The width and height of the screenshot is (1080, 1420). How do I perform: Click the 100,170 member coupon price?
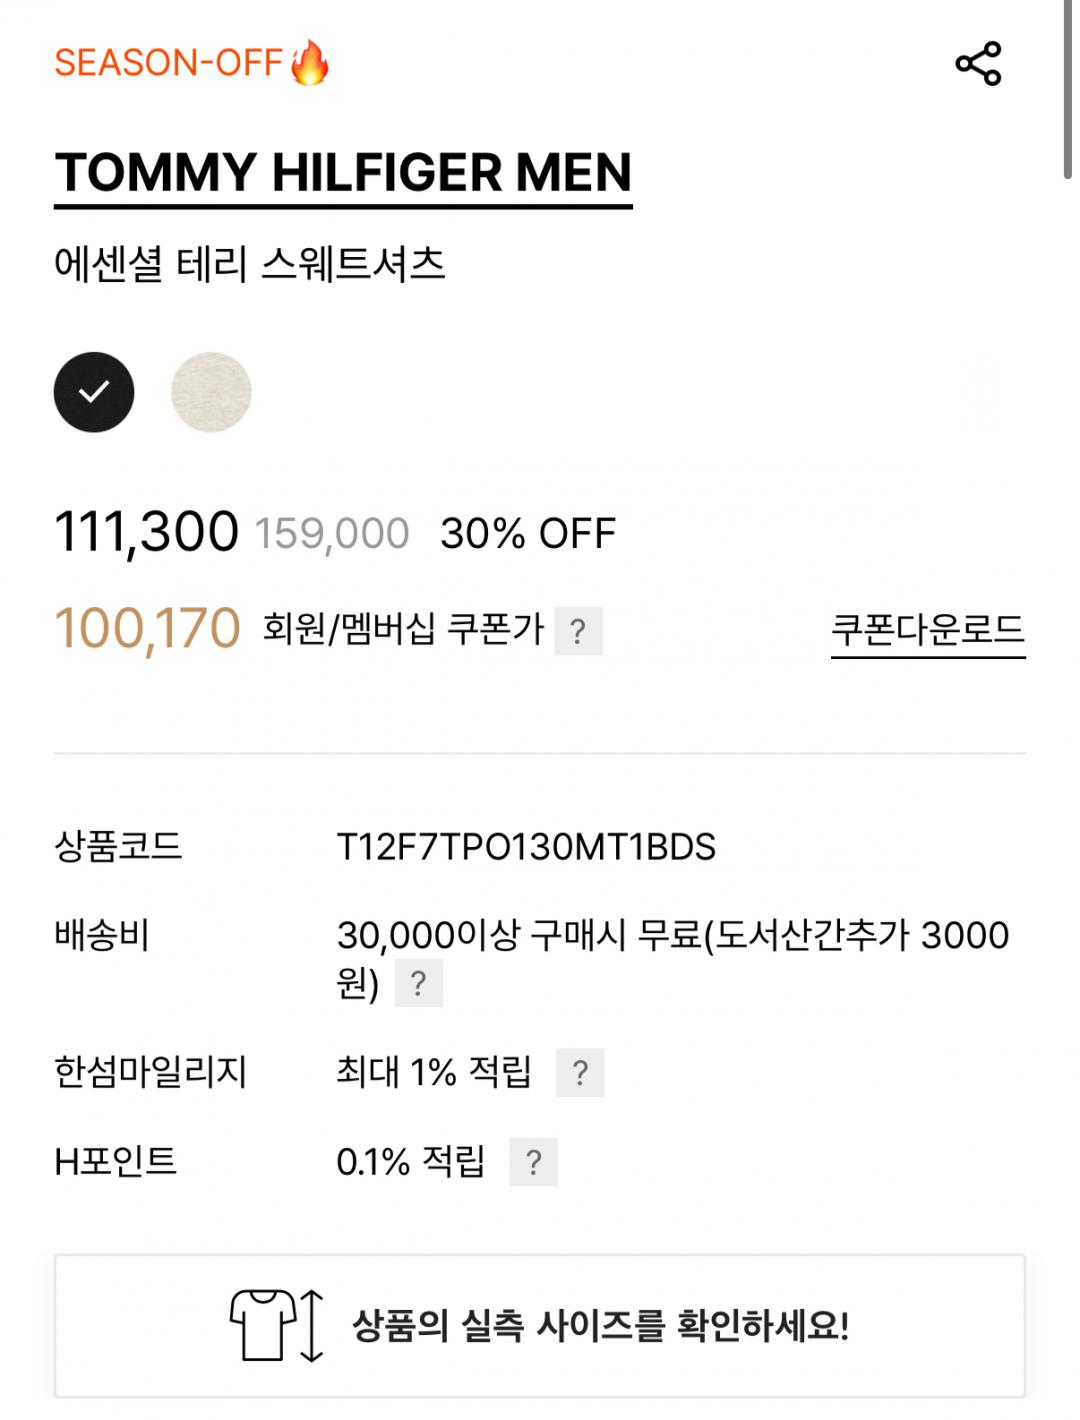tap(147, 629)
